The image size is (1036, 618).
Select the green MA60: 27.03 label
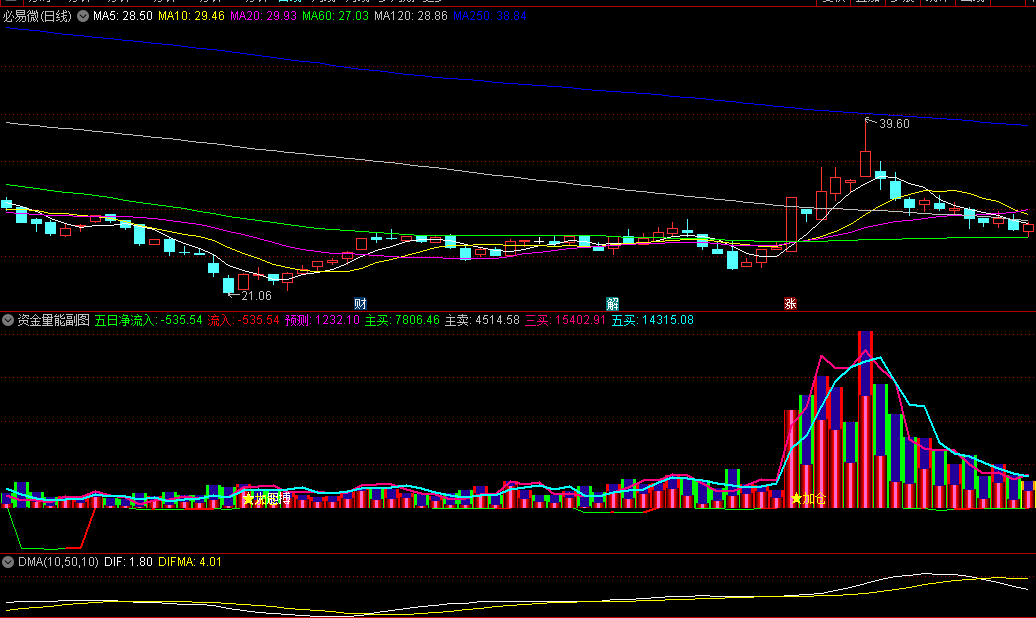[336, 16]
